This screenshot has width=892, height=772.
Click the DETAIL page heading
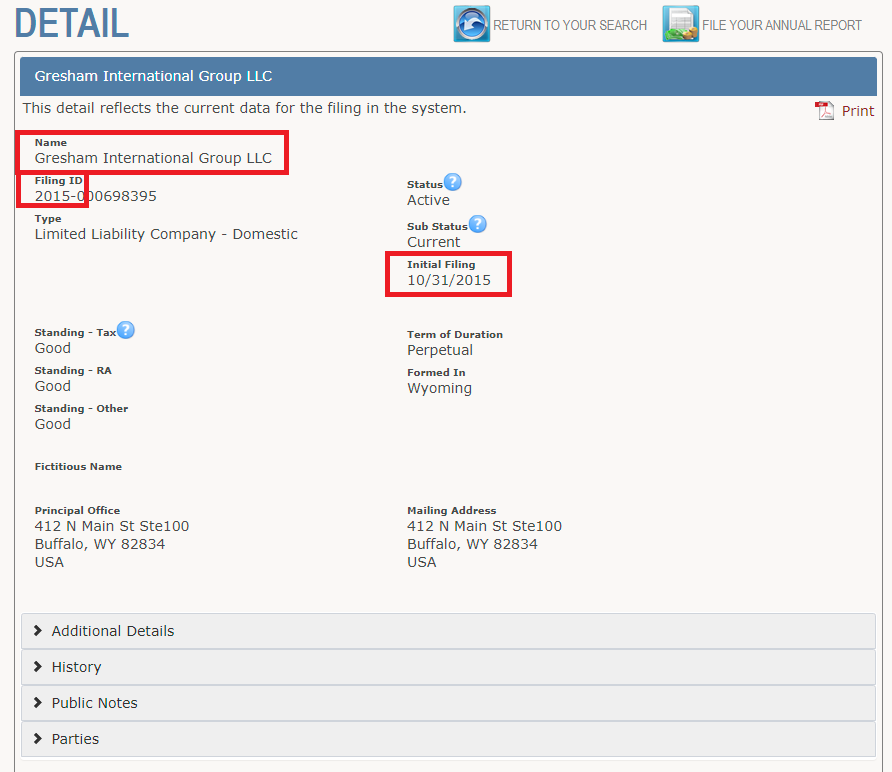pos(72,24)
